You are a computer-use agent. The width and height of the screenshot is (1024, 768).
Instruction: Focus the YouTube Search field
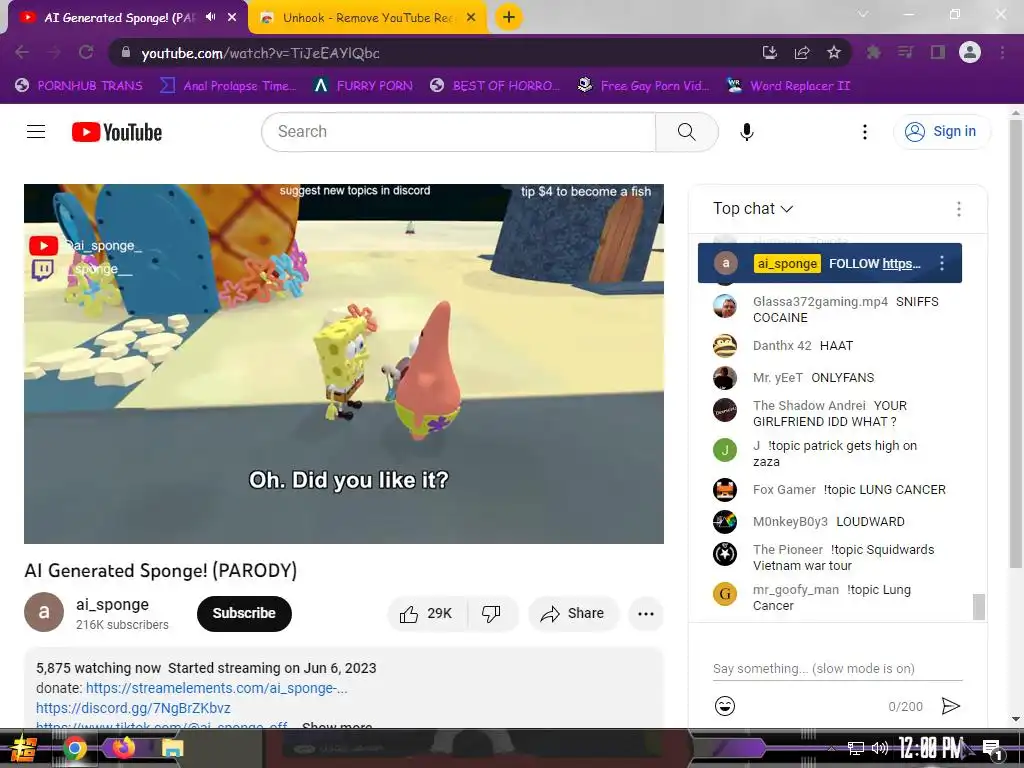click(x=458, y=132)
